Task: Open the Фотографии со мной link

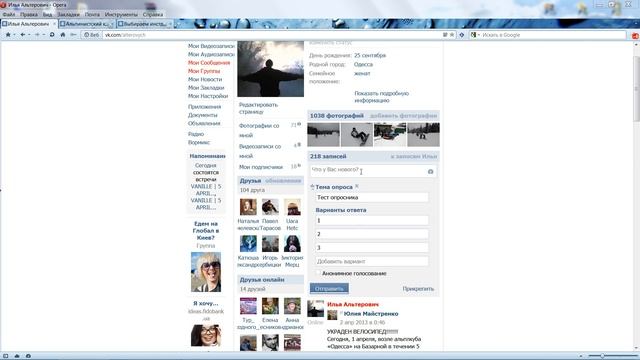Action: point(259,130)
